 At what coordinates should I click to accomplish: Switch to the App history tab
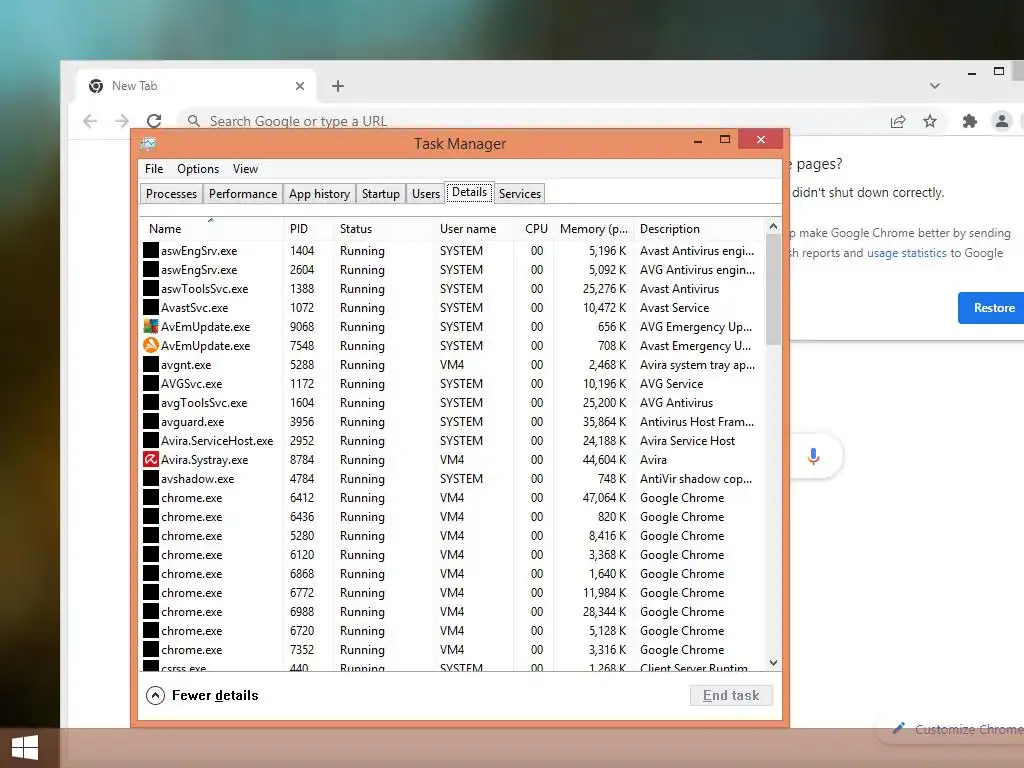pos(319,194)
